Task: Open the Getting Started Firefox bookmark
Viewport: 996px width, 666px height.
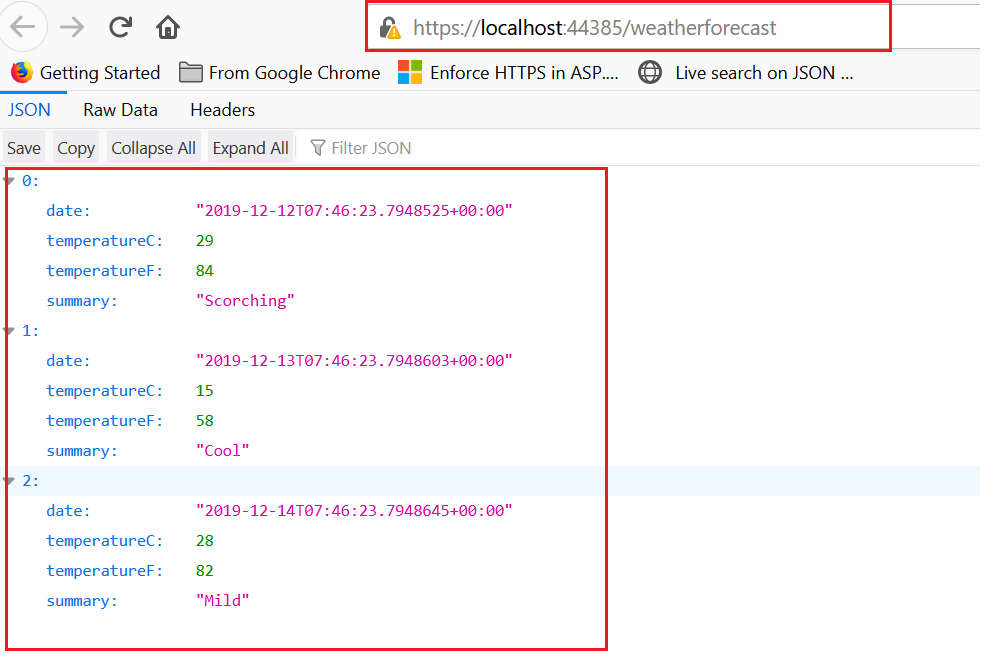Action: [x=86, y=73]
